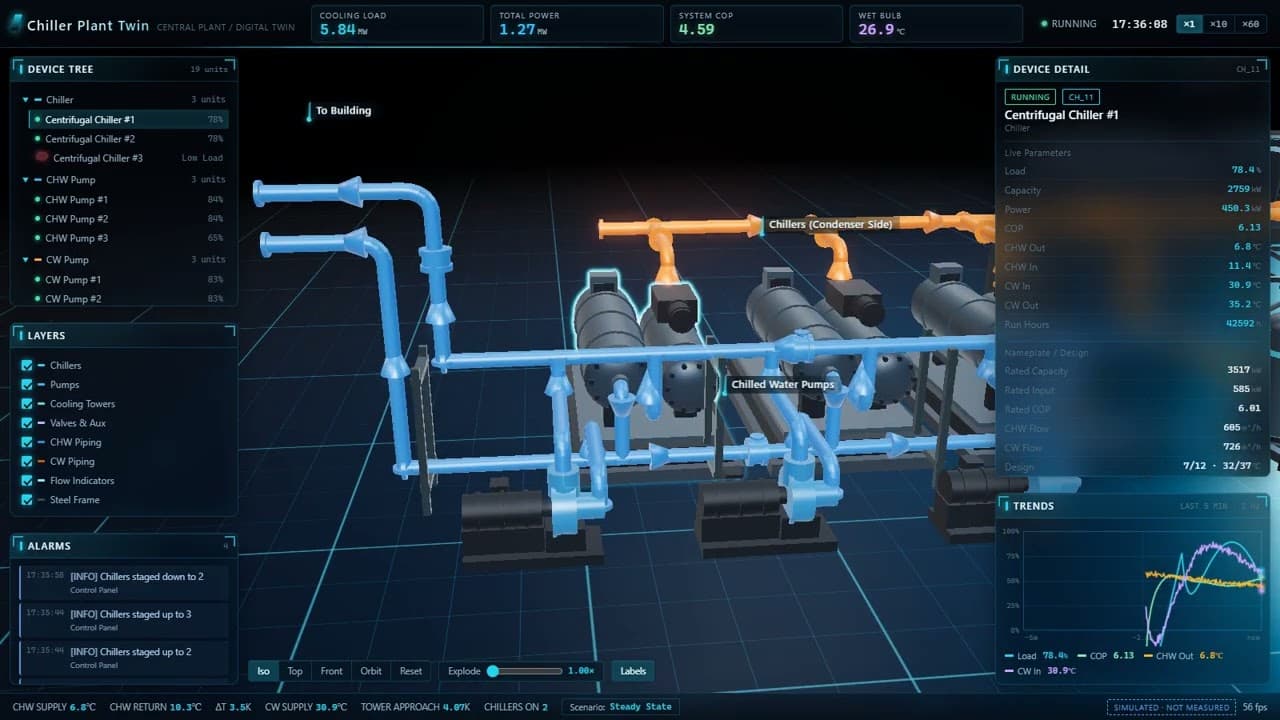Viewport: 1280px width, 720px height.
Task: Click the Load legend entry in Trends
Action: click(x=1037, y=656)
